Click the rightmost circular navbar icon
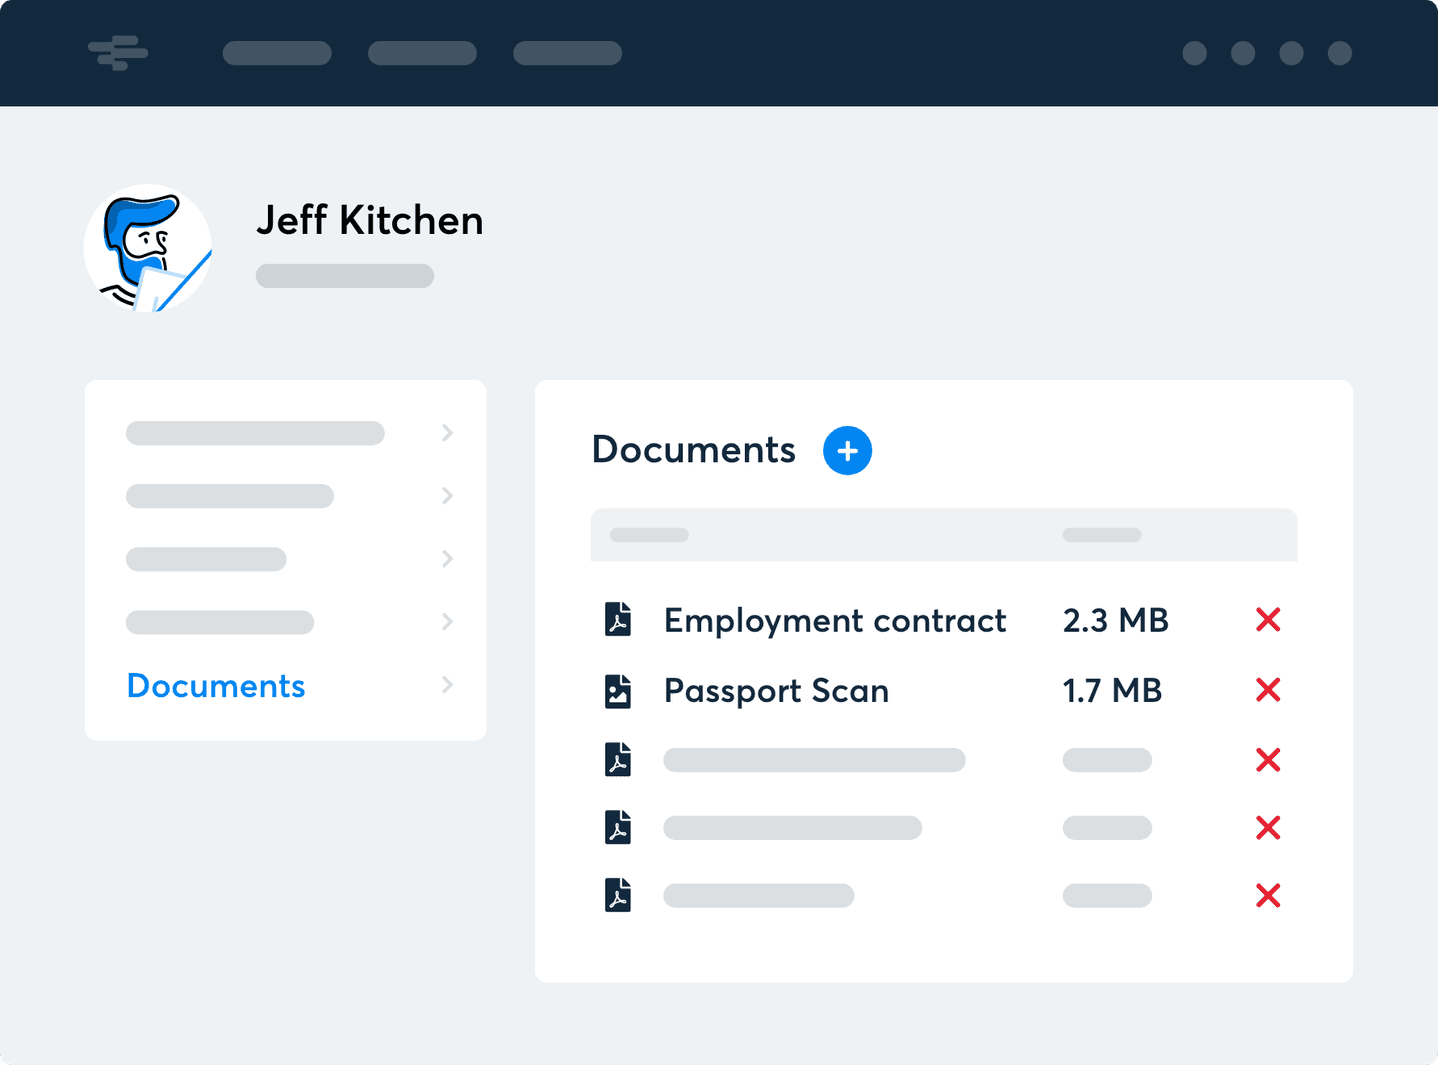Image resolution: width=1438 pixels, height=1065 pixels. click(1339, 54)
